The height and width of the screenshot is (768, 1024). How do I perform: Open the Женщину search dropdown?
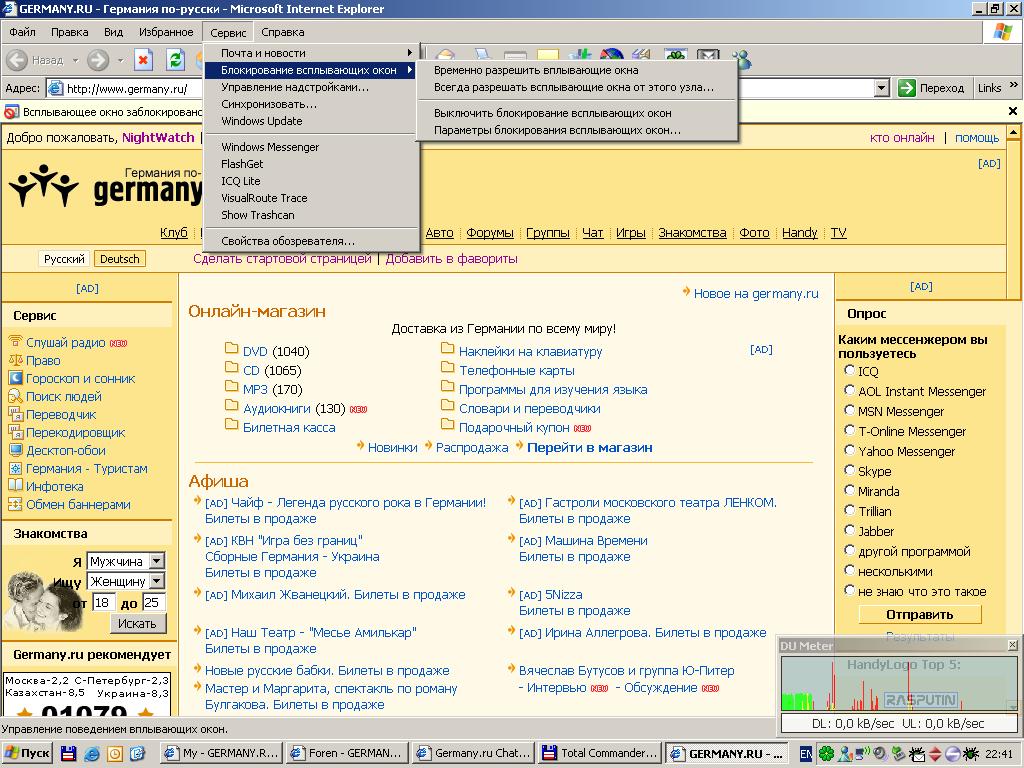[x=156, y=581]
